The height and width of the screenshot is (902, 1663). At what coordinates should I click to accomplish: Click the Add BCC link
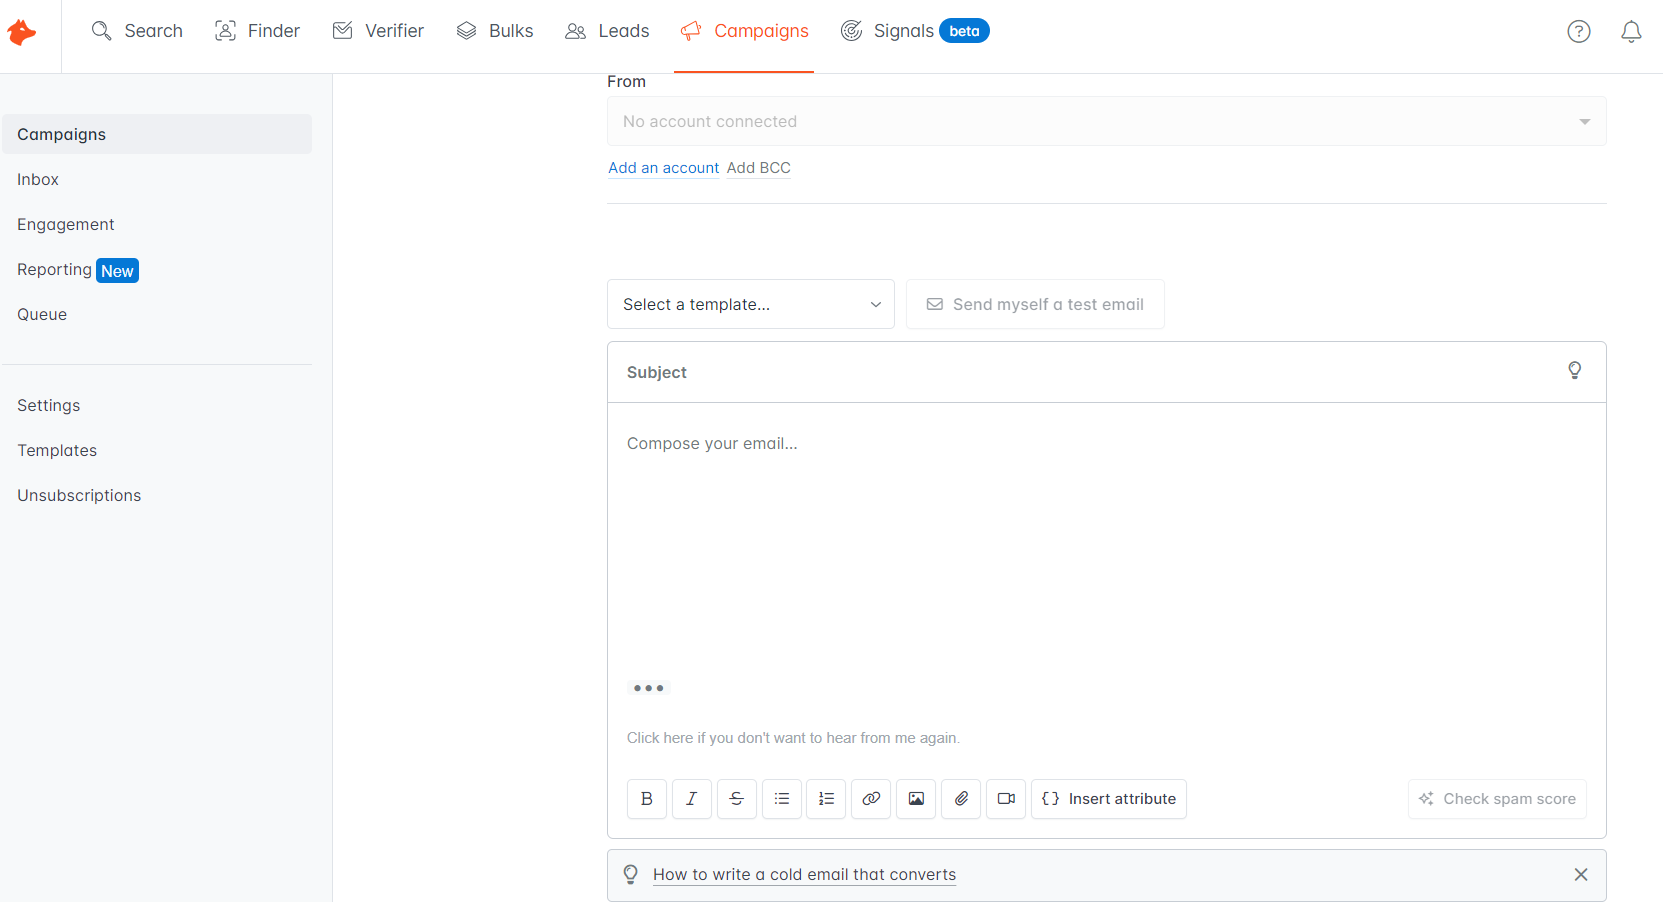pos(759,168)
